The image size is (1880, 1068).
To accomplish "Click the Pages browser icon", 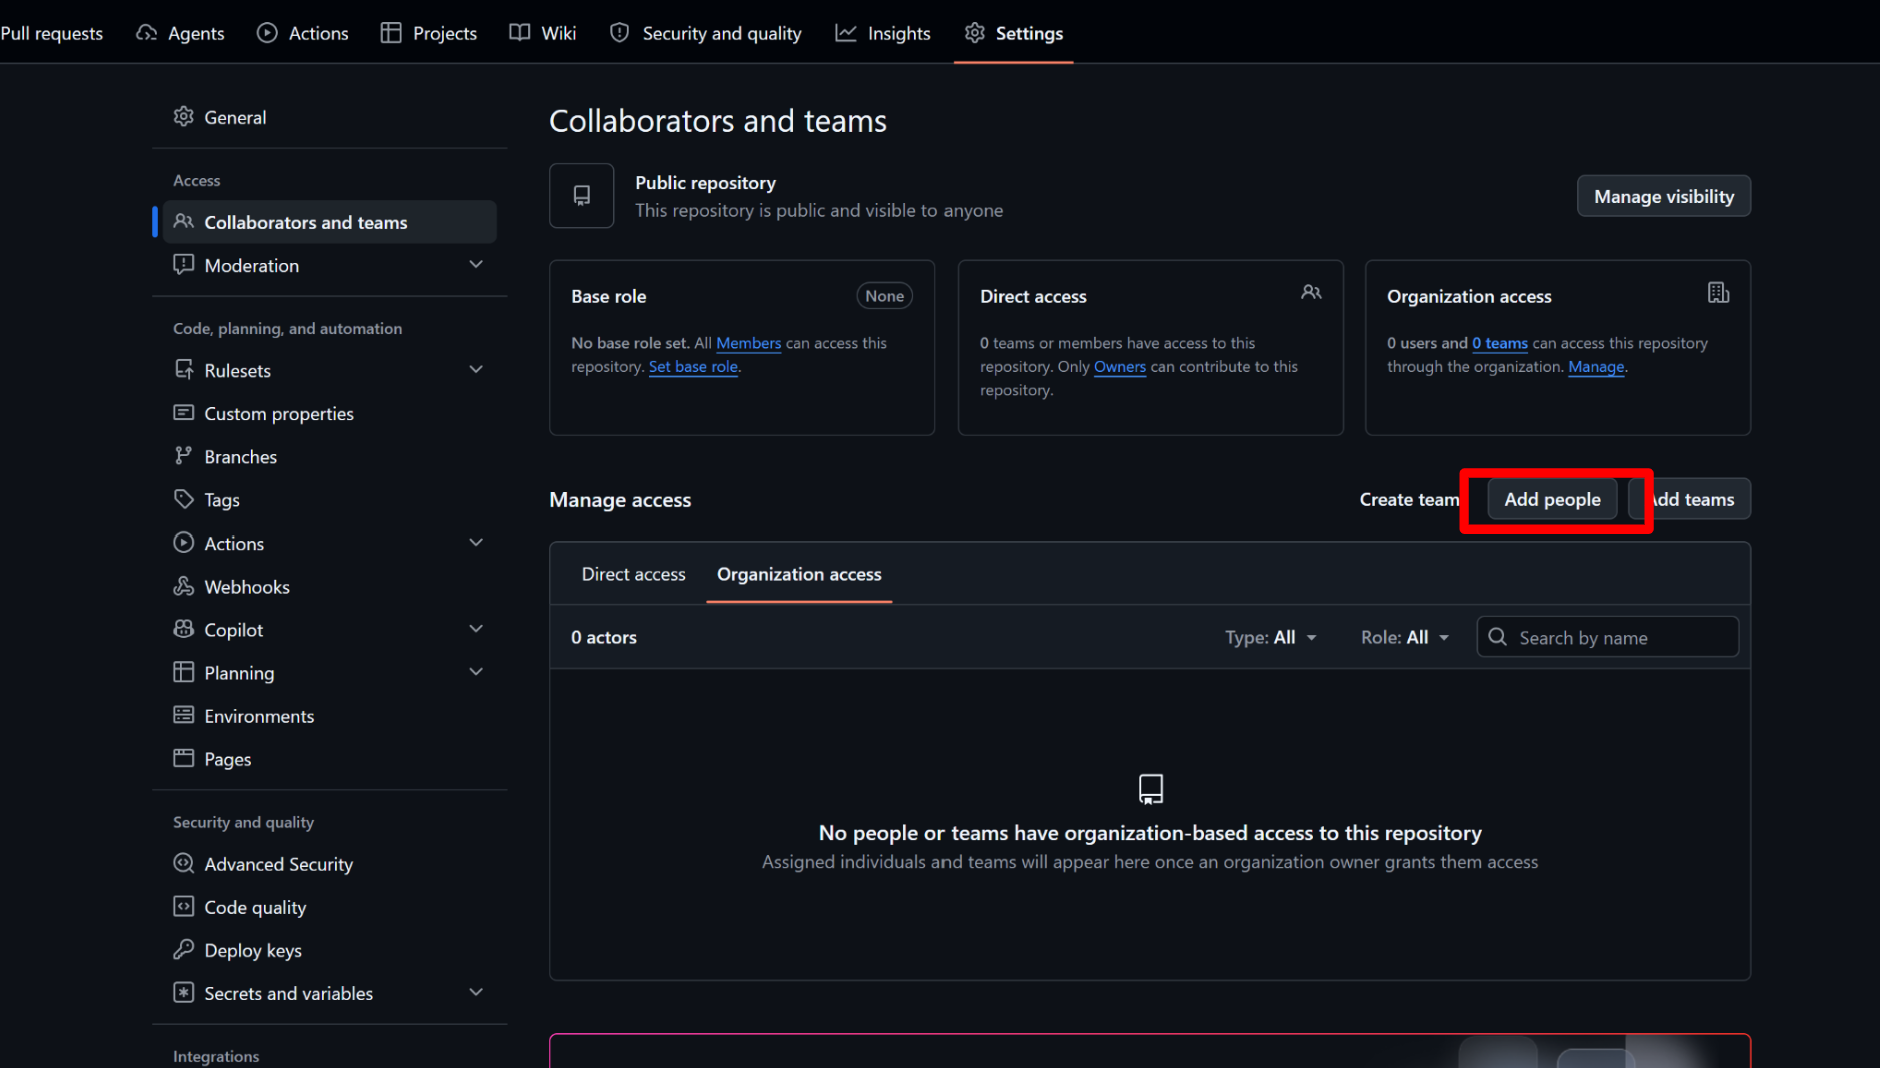I will tap(183, 758).
